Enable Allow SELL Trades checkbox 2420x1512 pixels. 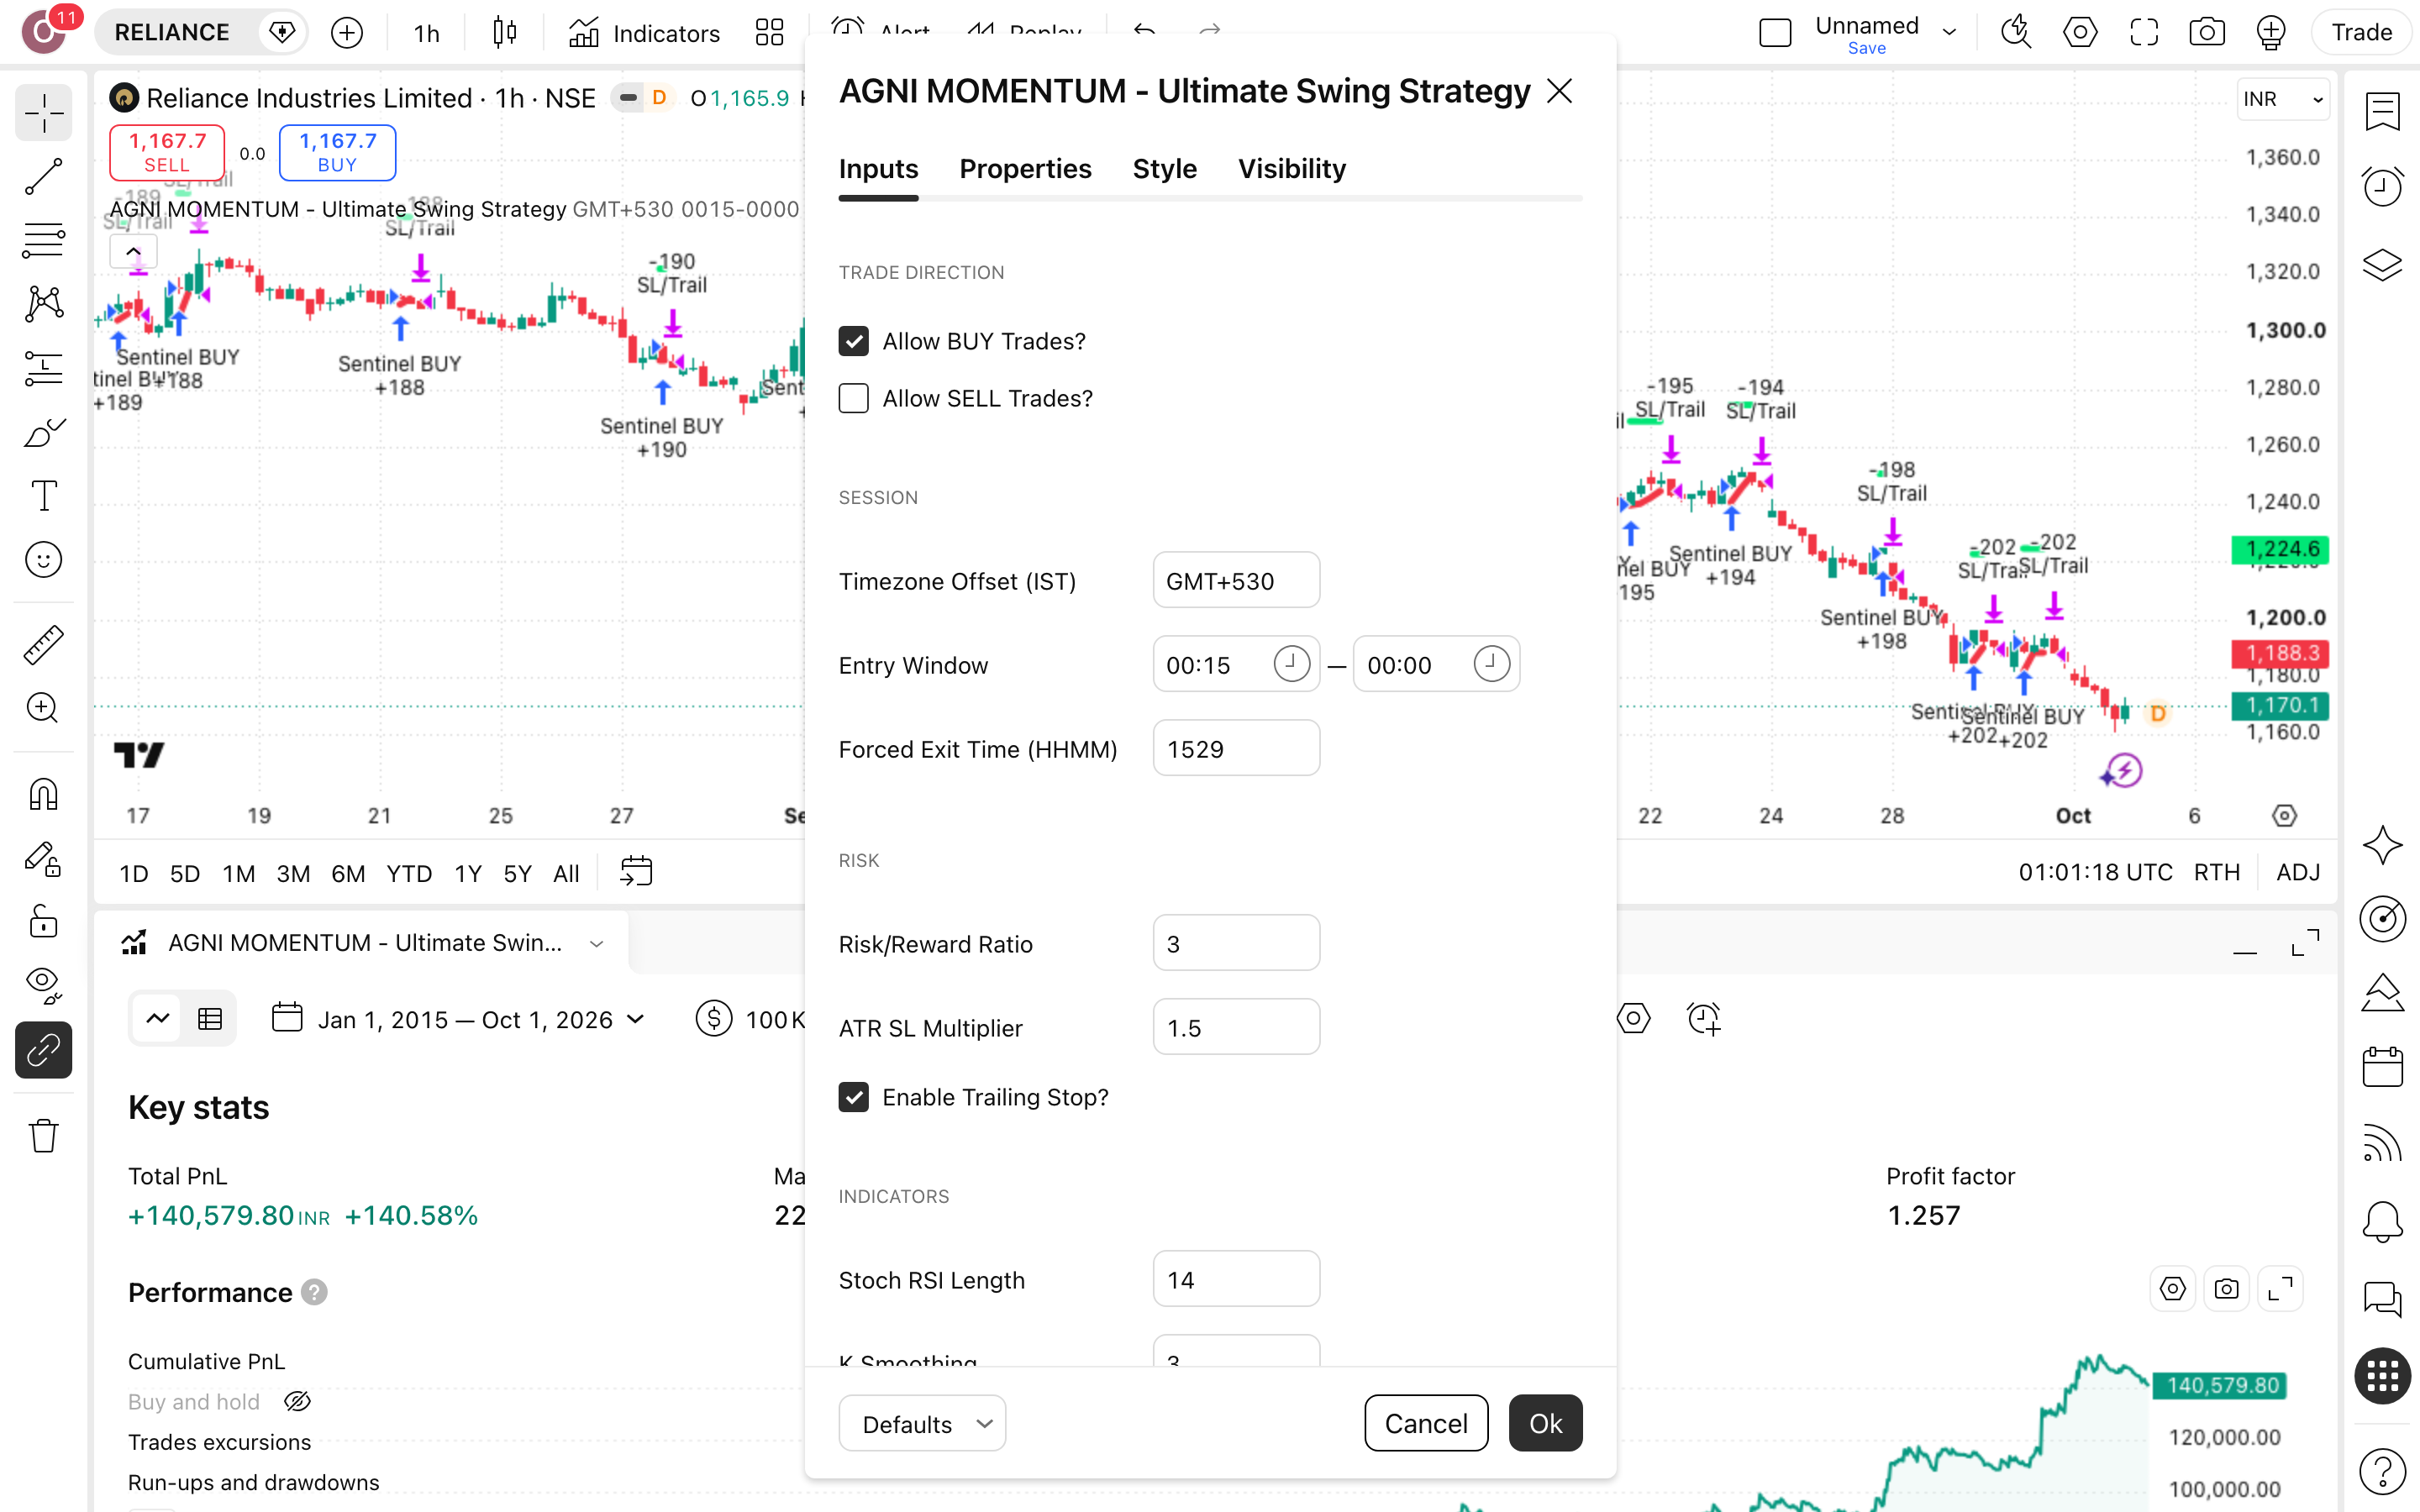point(853,398)
